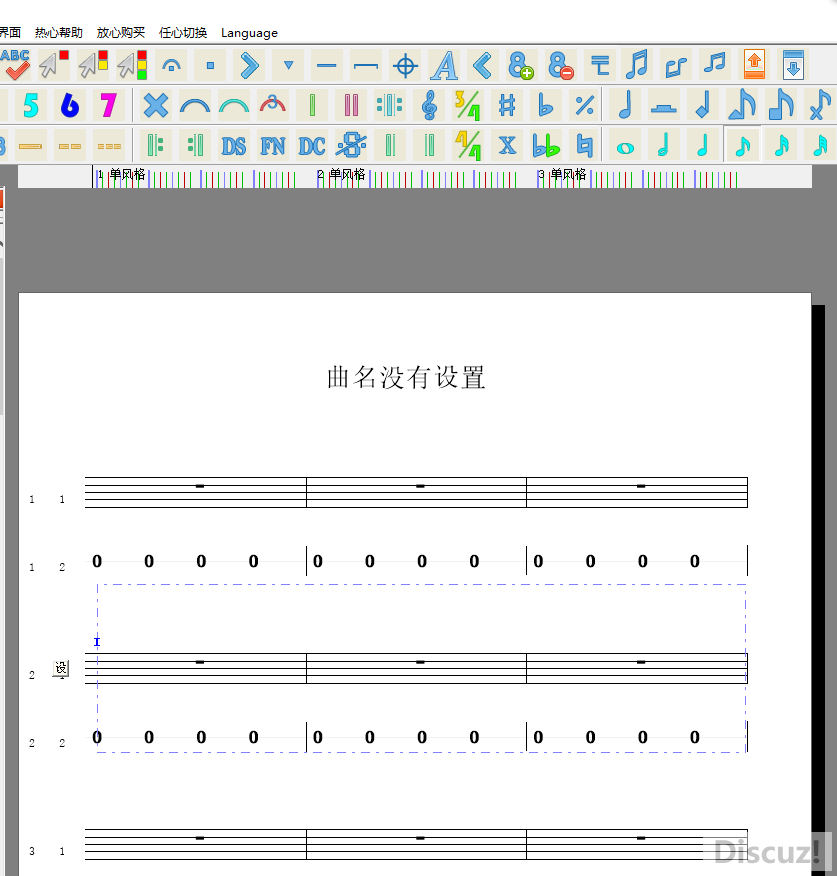Add a single flat accidental
This screenshot has width=837, height=876.
click(545, 105)
